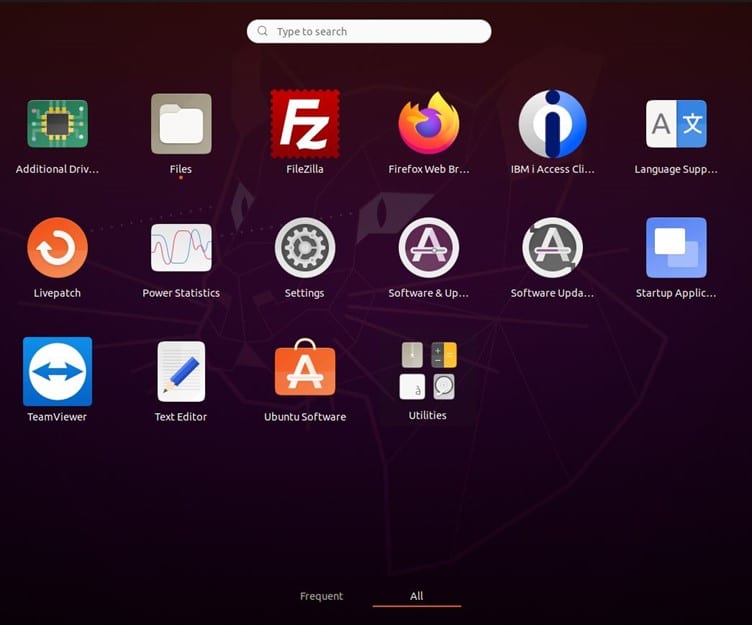The height and width of the screenshot is (625, 752).
Task: Open FileZilla FTP client
Action: coord(305,125)
